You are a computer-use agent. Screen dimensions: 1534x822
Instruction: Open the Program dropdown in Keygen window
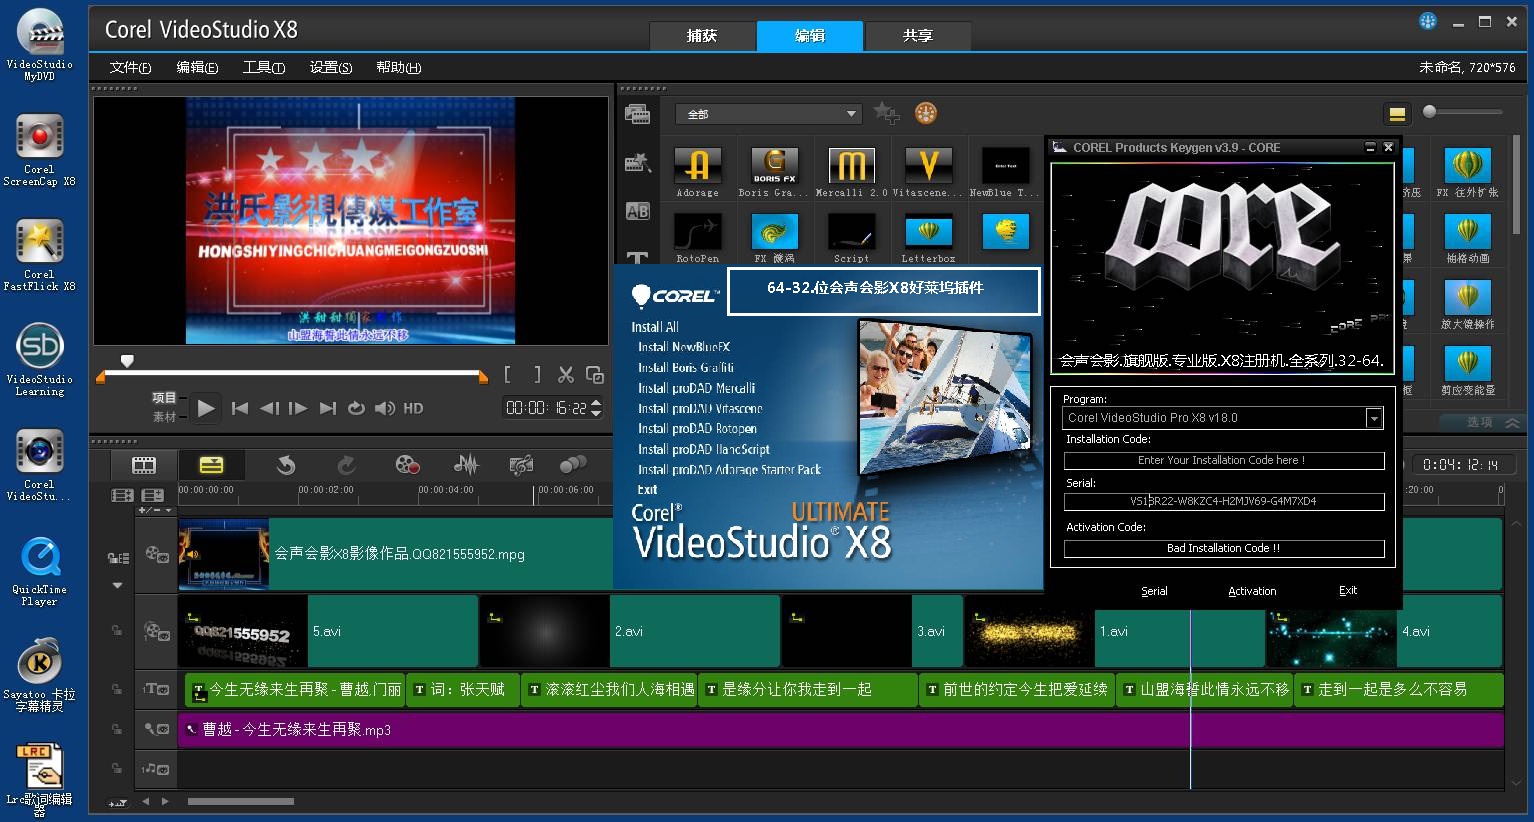[x=1375, y=418]
